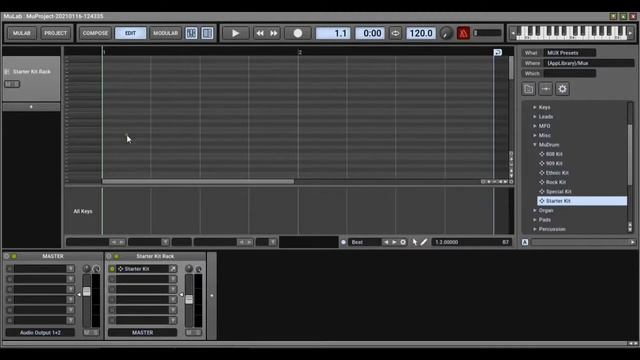Click the All Keys lane label
The width and height of the screenshot is (640, 360).
point(83,211)
